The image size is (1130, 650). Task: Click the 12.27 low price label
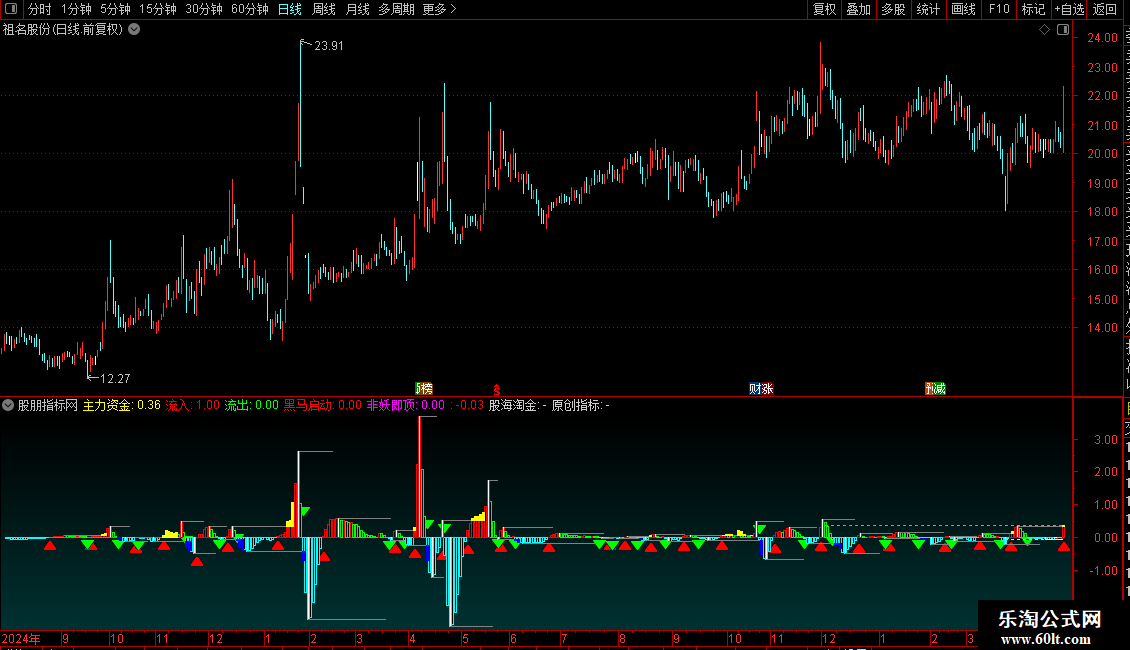[x=115, y=378]
